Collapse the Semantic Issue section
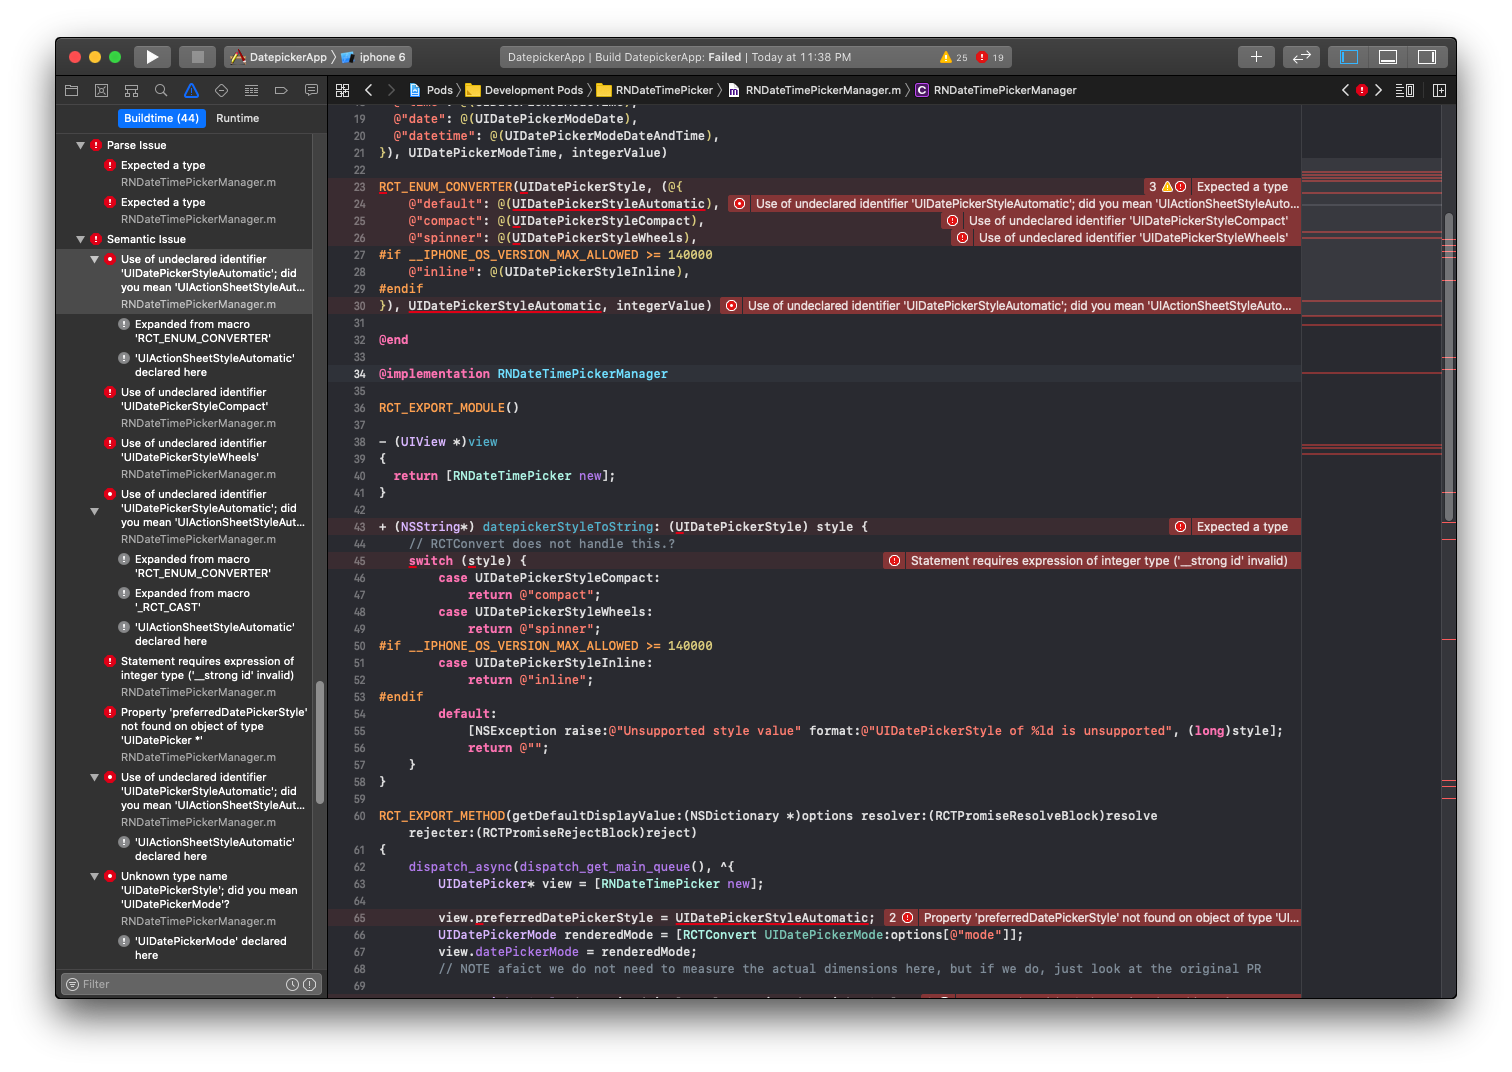Screen dimensions: 1512x1072 point(80,239)
